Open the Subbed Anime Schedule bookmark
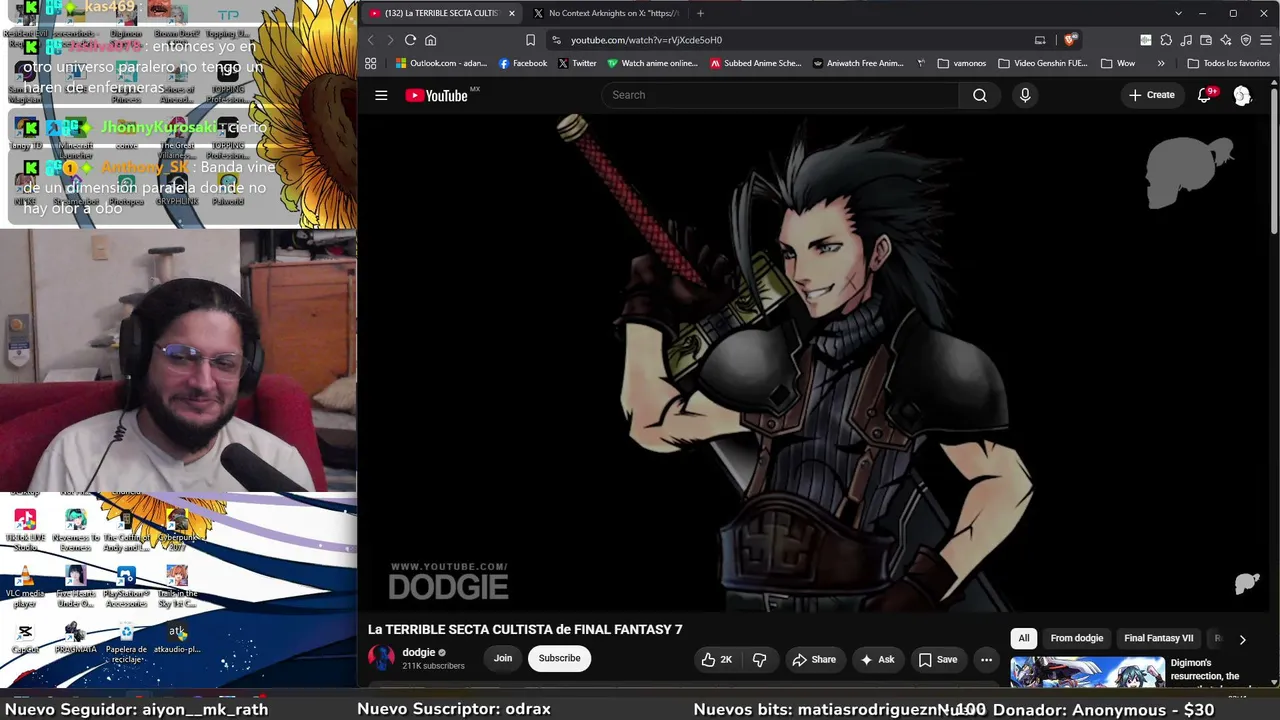 tap(756, 63)
